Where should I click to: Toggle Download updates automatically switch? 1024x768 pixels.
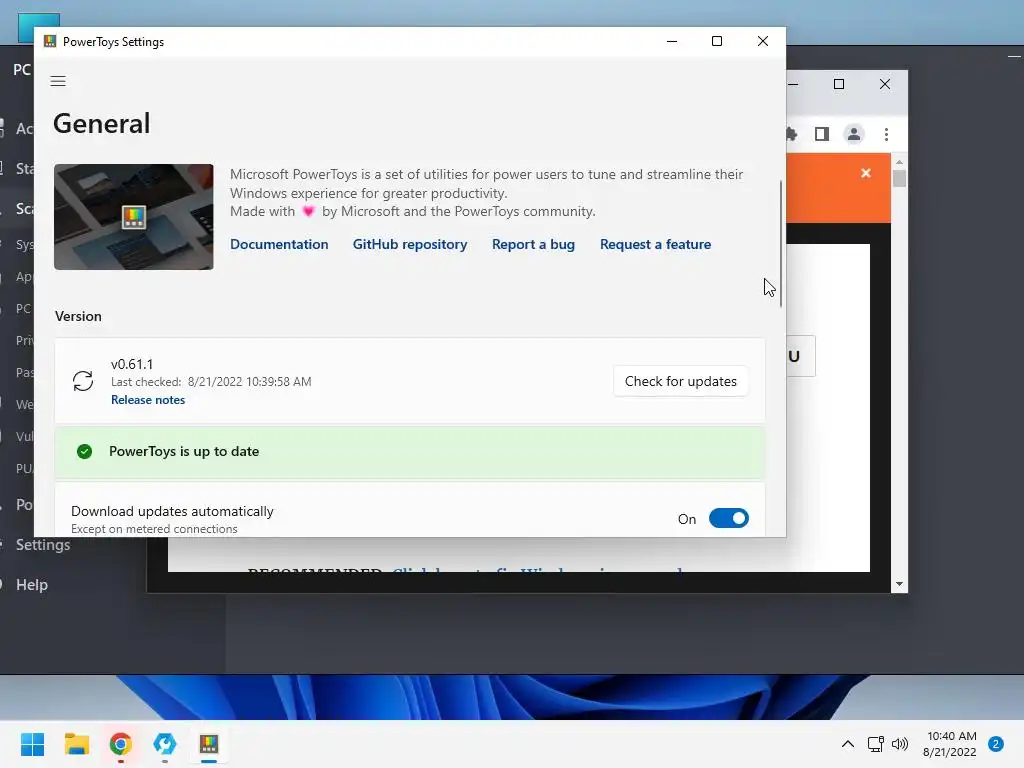729,519
